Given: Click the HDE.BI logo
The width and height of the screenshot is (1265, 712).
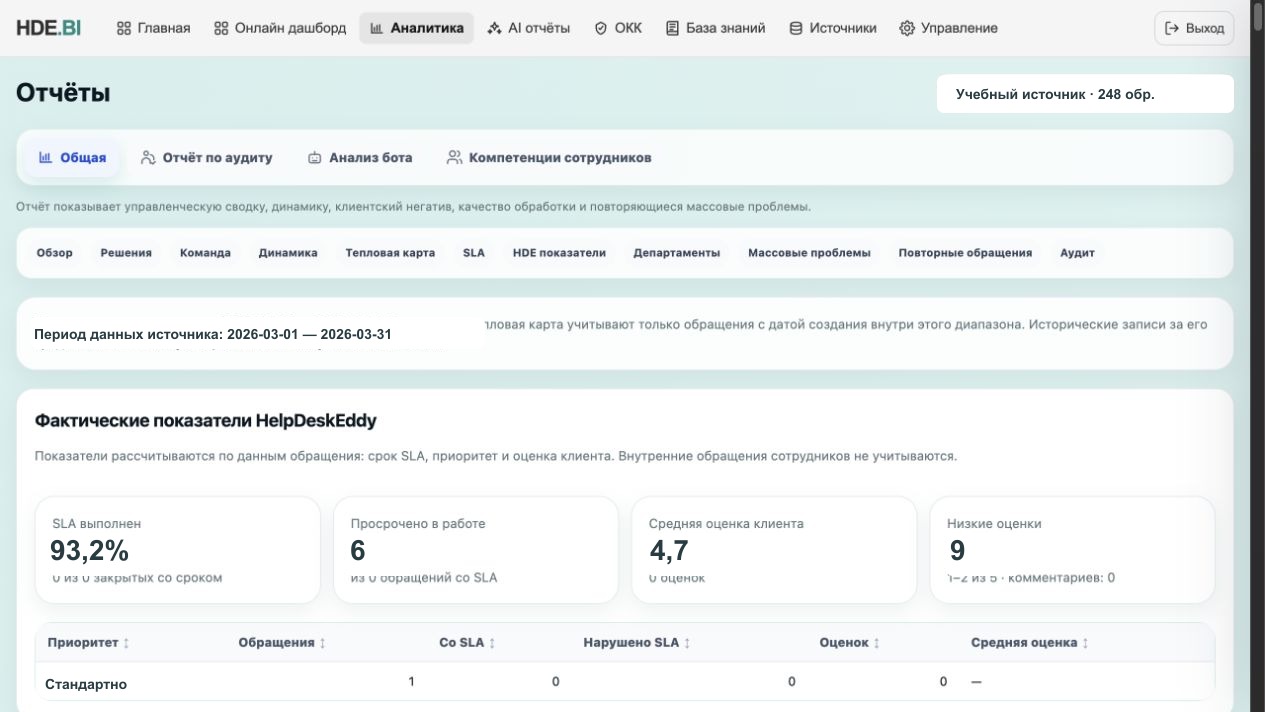Looking at the screenshot, I should point(48,28).
